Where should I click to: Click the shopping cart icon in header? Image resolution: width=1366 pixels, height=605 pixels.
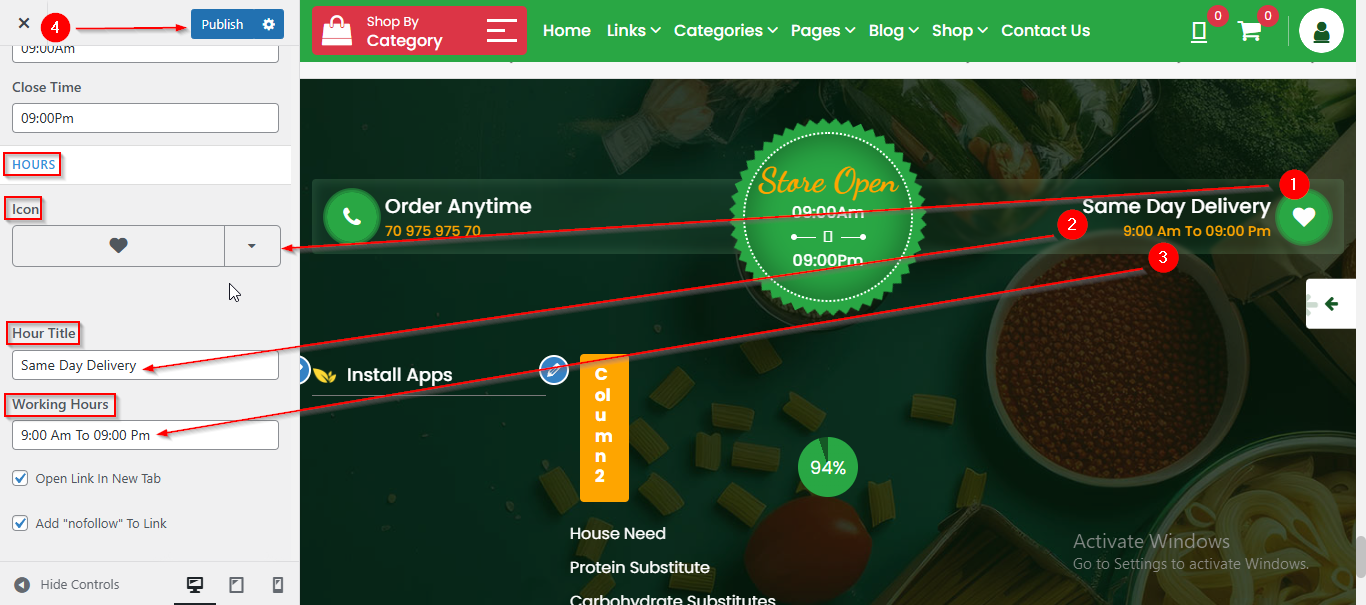click(x=1249, y=30)
